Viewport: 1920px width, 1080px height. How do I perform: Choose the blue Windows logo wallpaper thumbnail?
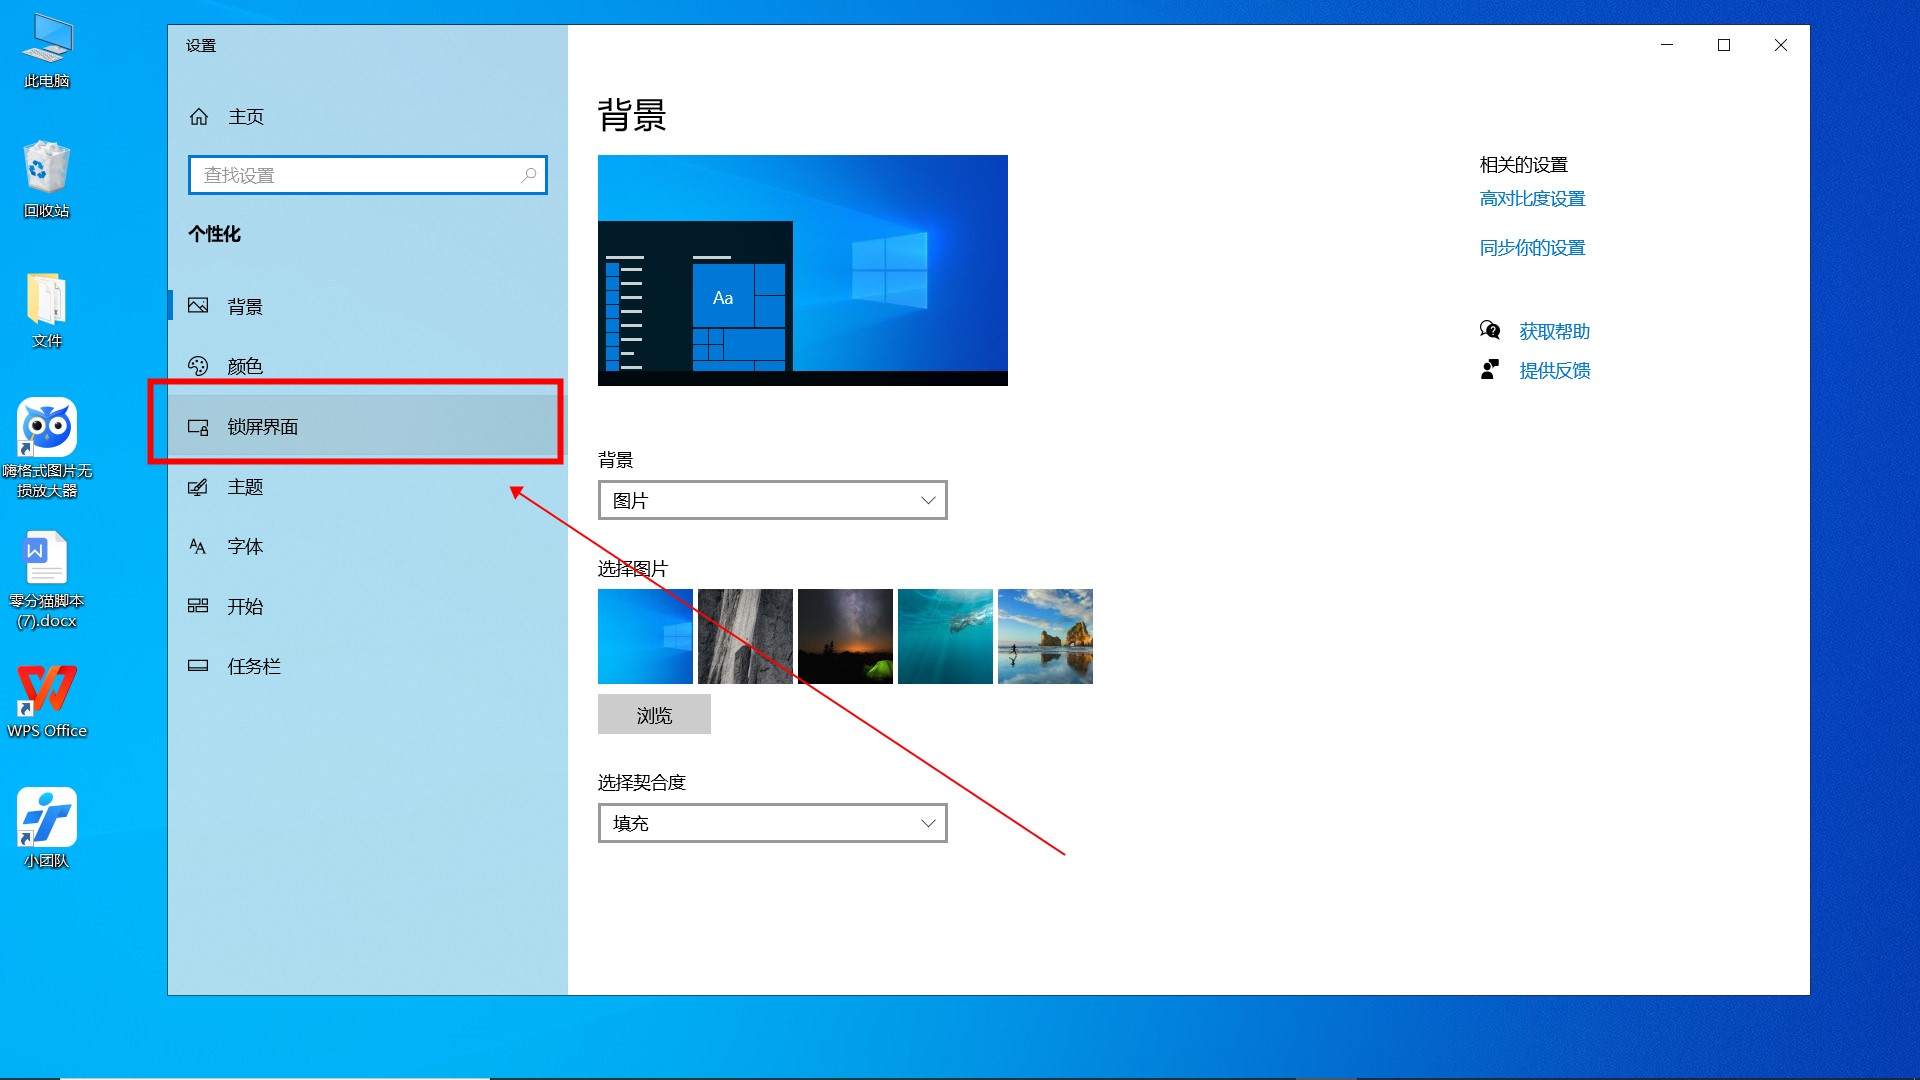click(645, 636)
